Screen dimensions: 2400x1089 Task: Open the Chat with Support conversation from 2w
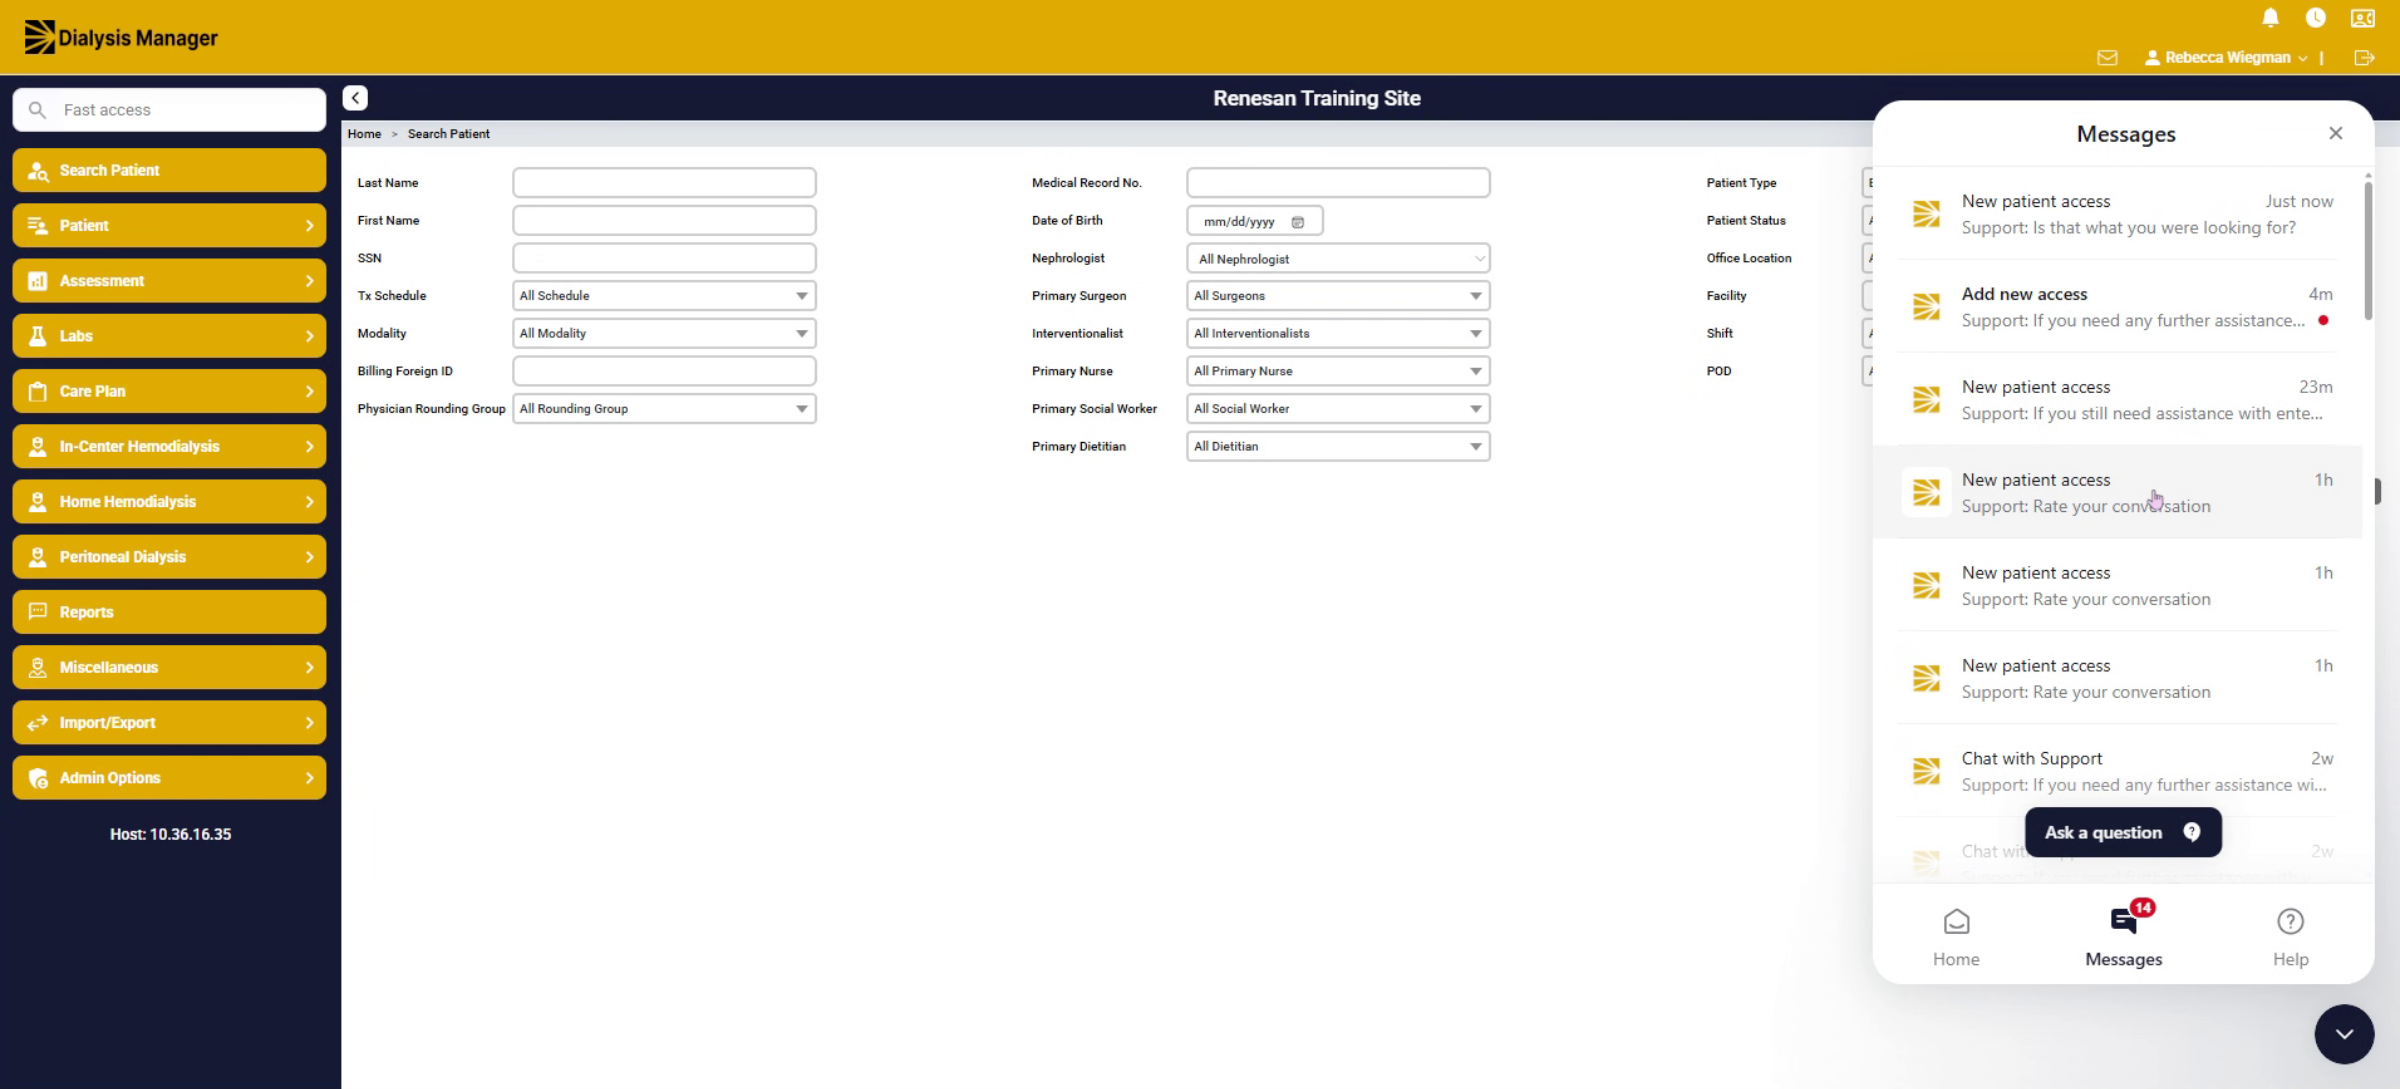tap(2118, 771)
